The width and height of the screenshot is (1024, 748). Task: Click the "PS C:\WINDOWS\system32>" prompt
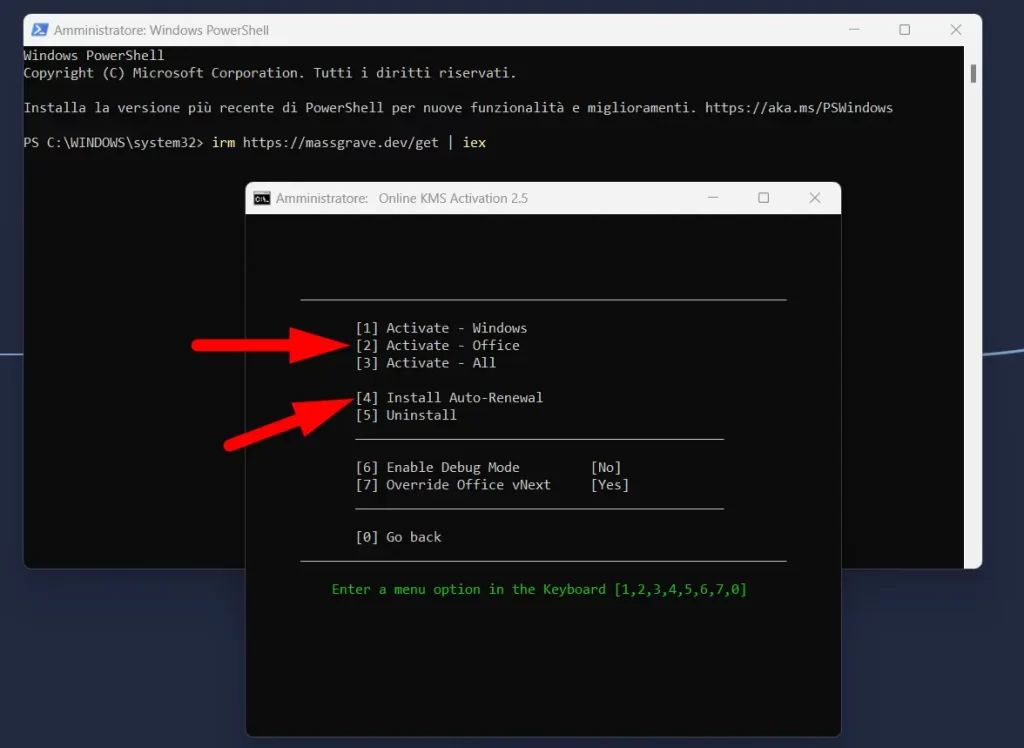pyautogui.click(x=114, y=142)
